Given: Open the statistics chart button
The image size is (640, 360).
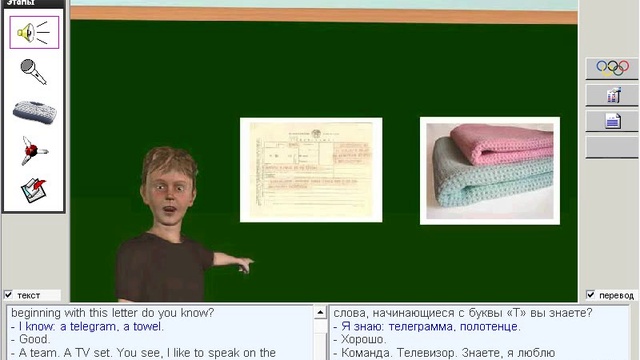Looking at the screenshot, I should click(612, 96).
